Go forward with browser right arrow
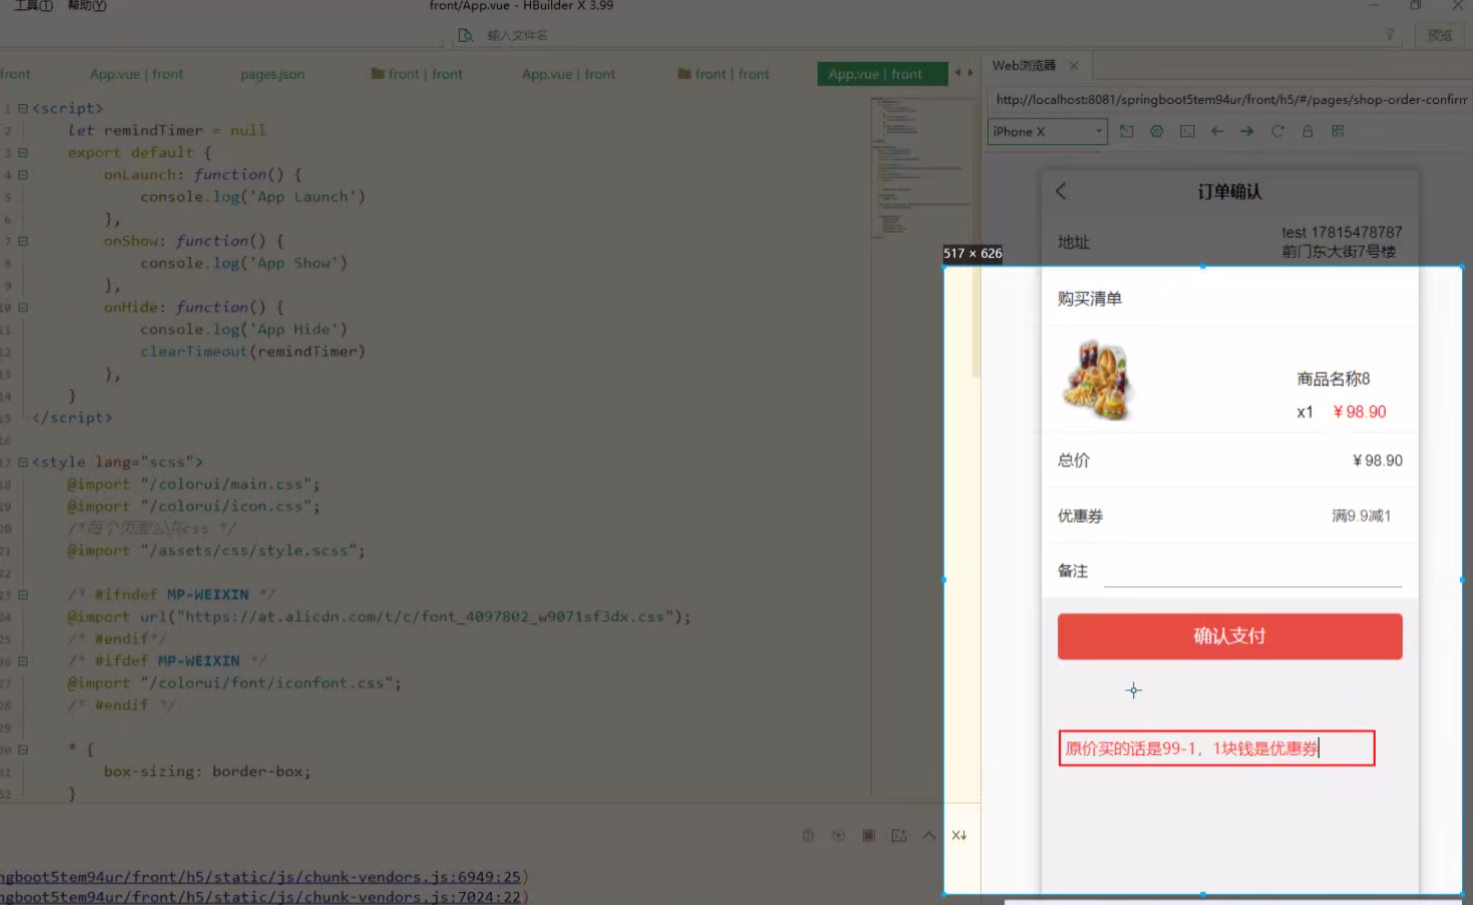 1247,132
